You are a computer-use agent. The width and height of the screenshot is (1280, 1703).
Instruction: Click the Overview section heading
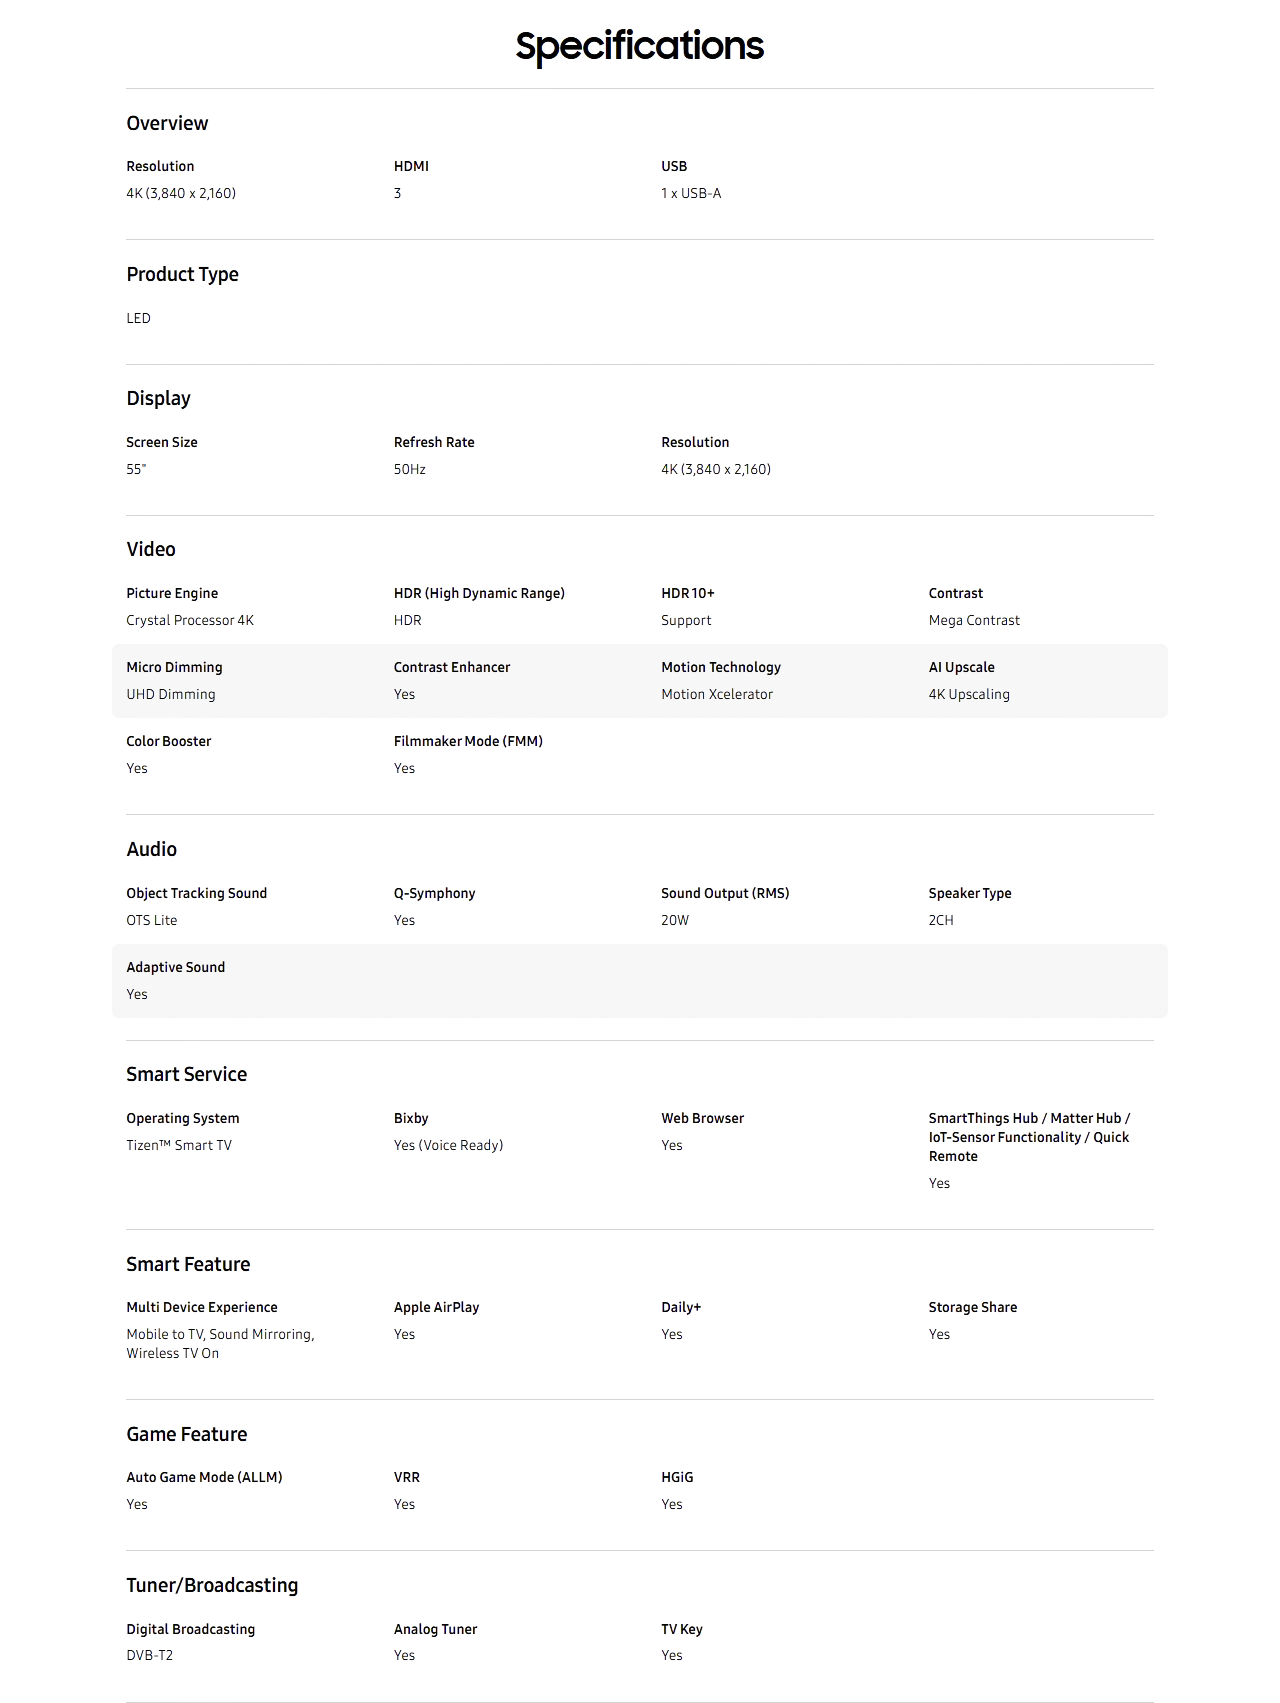point(167,123)
